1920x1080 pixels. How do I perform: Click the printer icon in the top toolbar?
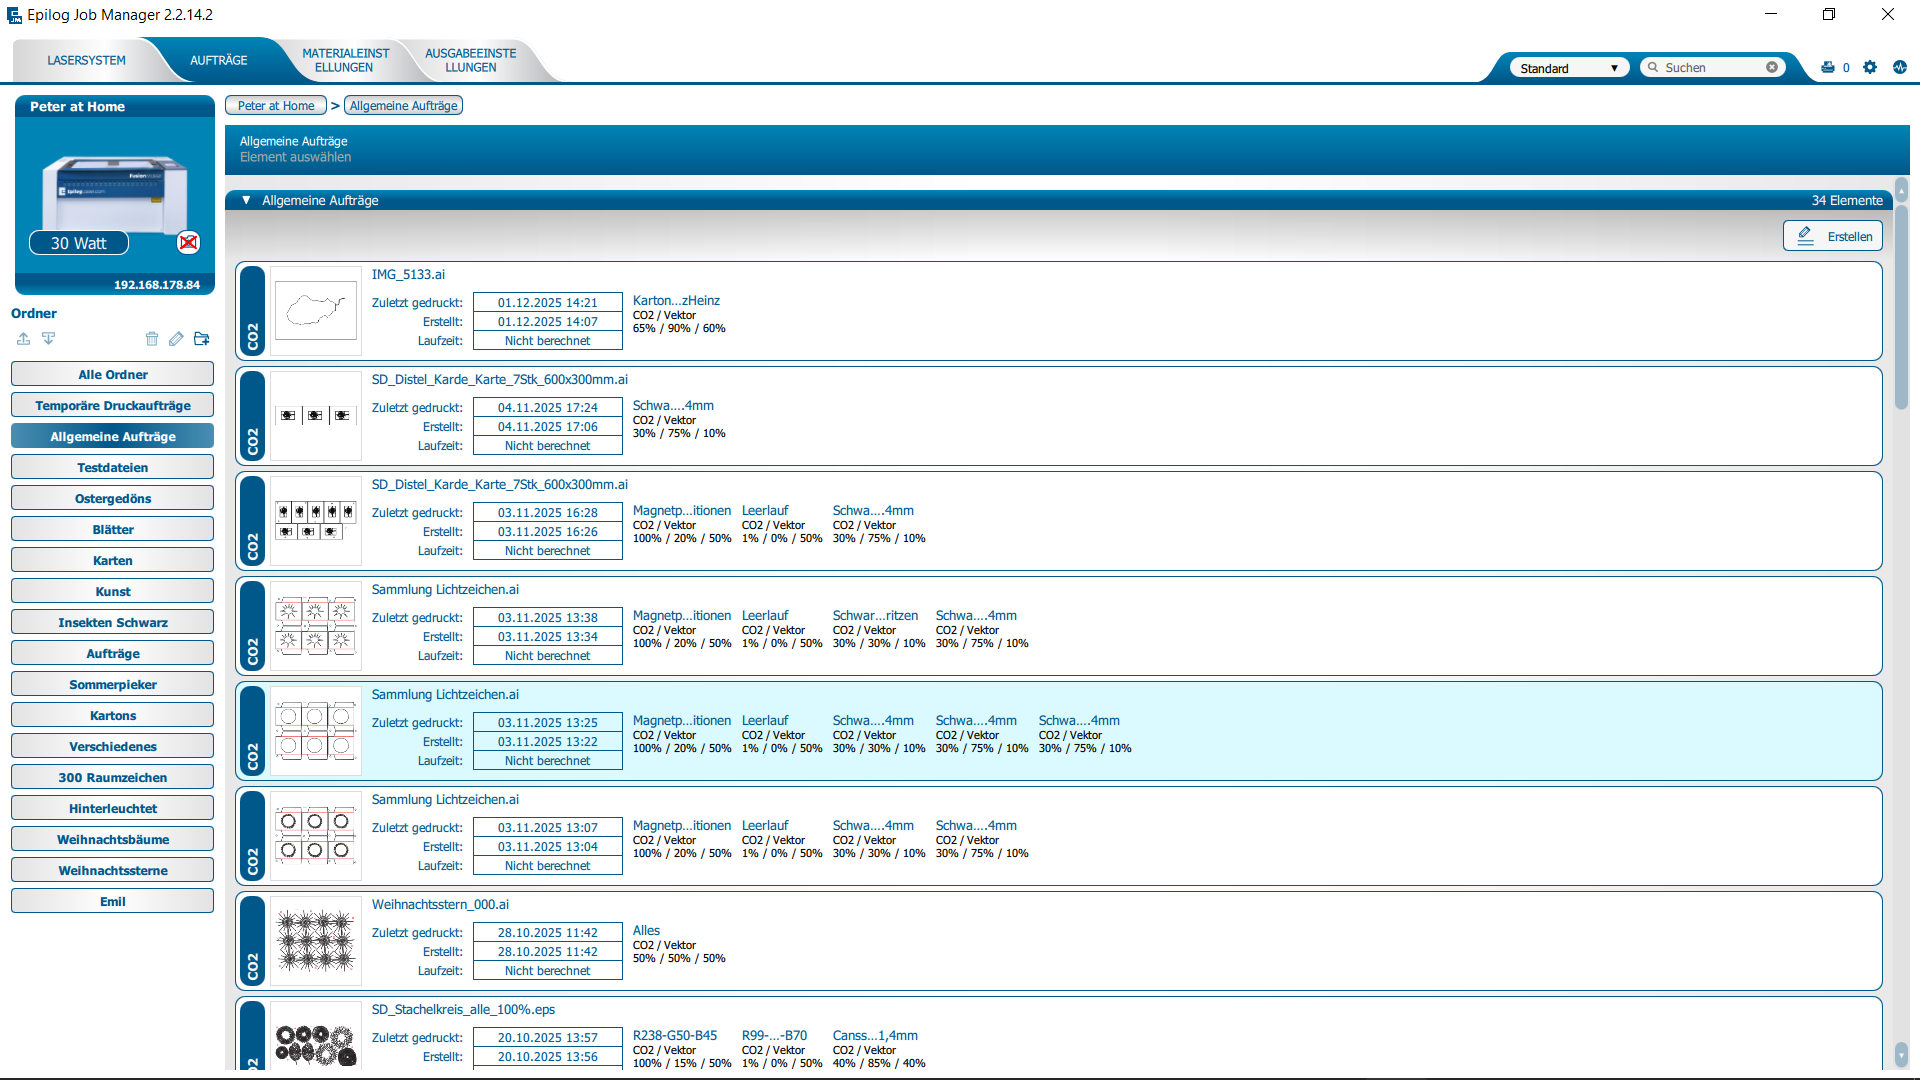click(1829, 67)
